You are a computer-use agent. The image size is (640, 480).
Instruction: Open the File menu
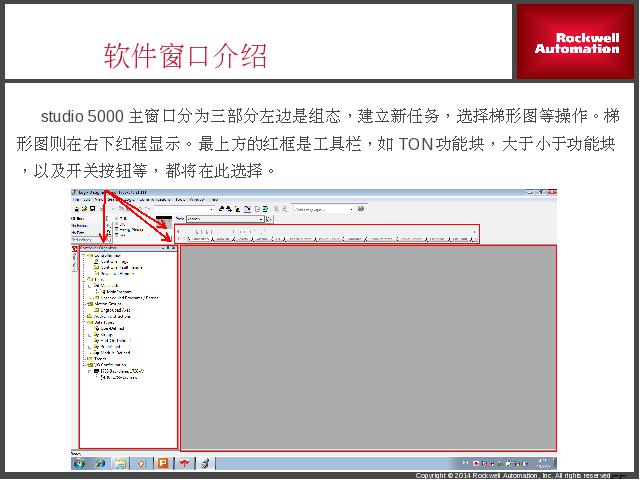(76, 200)
